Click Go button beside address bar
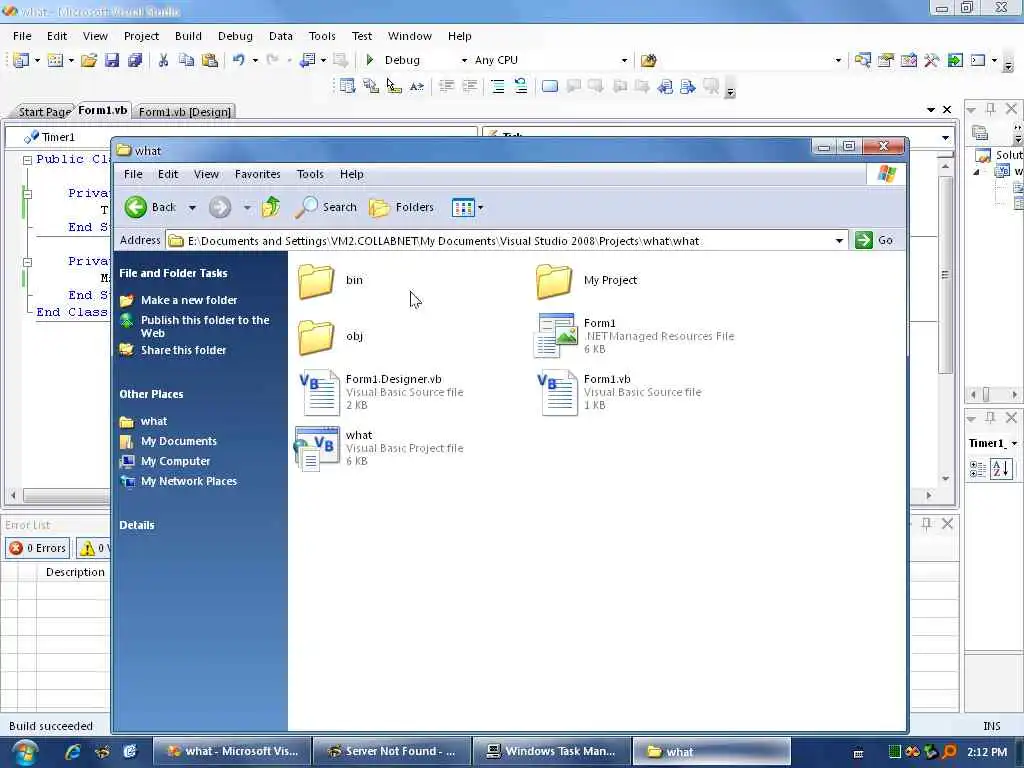1024x768 pixels. [874, 240]
